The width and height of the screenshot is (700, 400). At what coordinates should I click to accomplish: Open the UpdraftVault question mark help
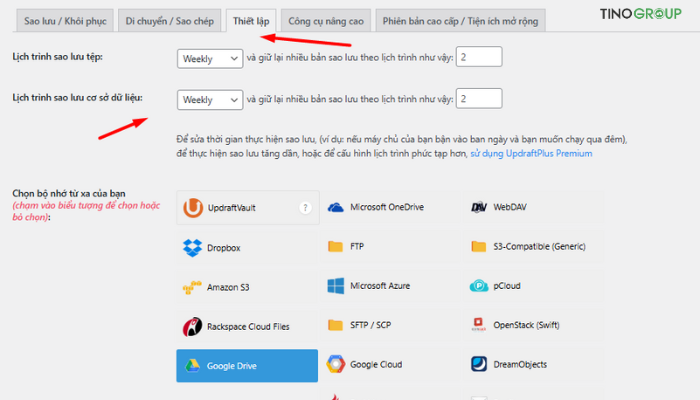(x=305, y=208)
